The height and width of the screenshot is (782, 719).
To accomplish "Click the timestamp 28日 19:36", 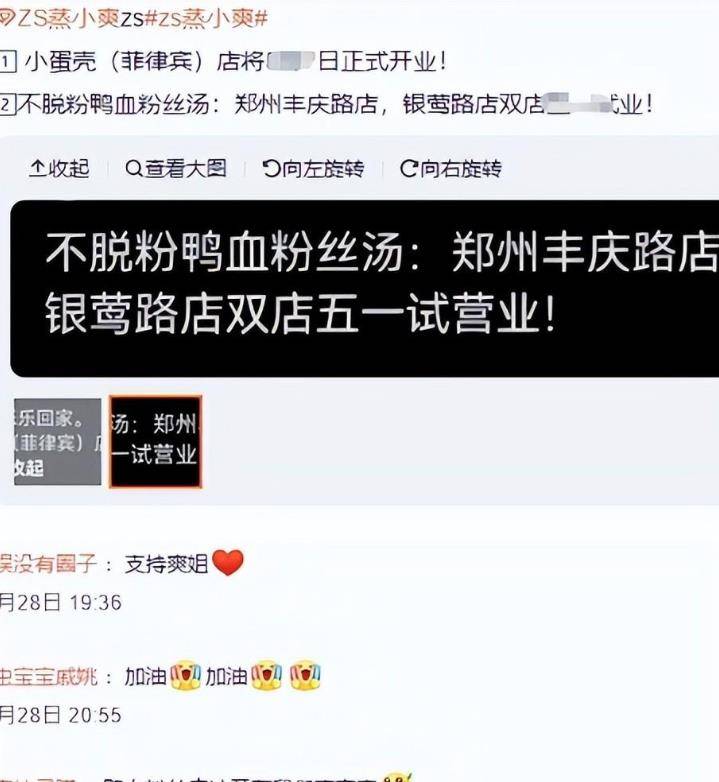I will click(x=60, y=602).
